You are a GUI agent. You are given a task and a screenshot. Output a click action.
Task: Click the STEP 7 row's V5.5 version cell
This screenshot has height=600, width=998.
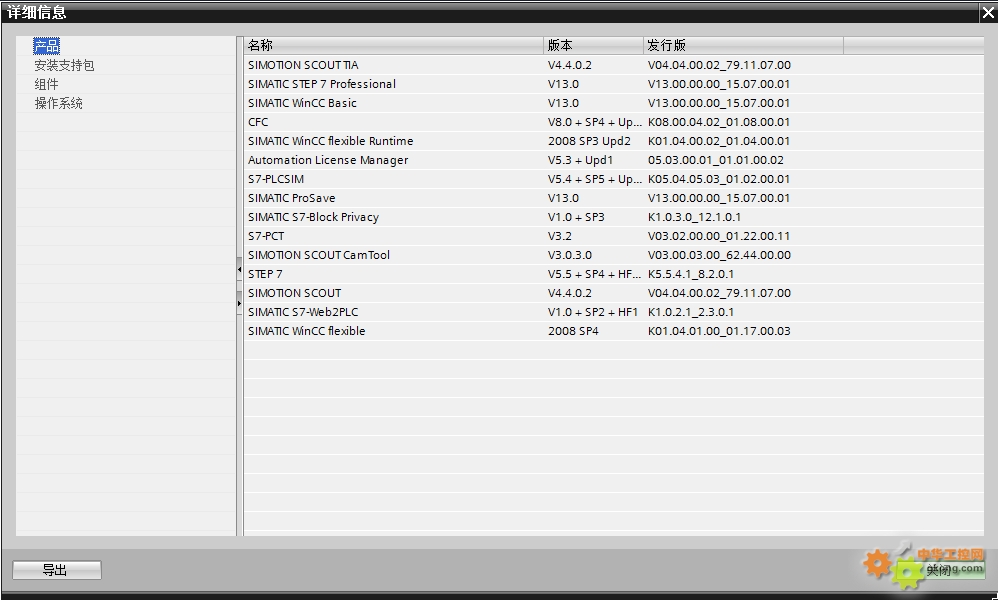[594, 274]
